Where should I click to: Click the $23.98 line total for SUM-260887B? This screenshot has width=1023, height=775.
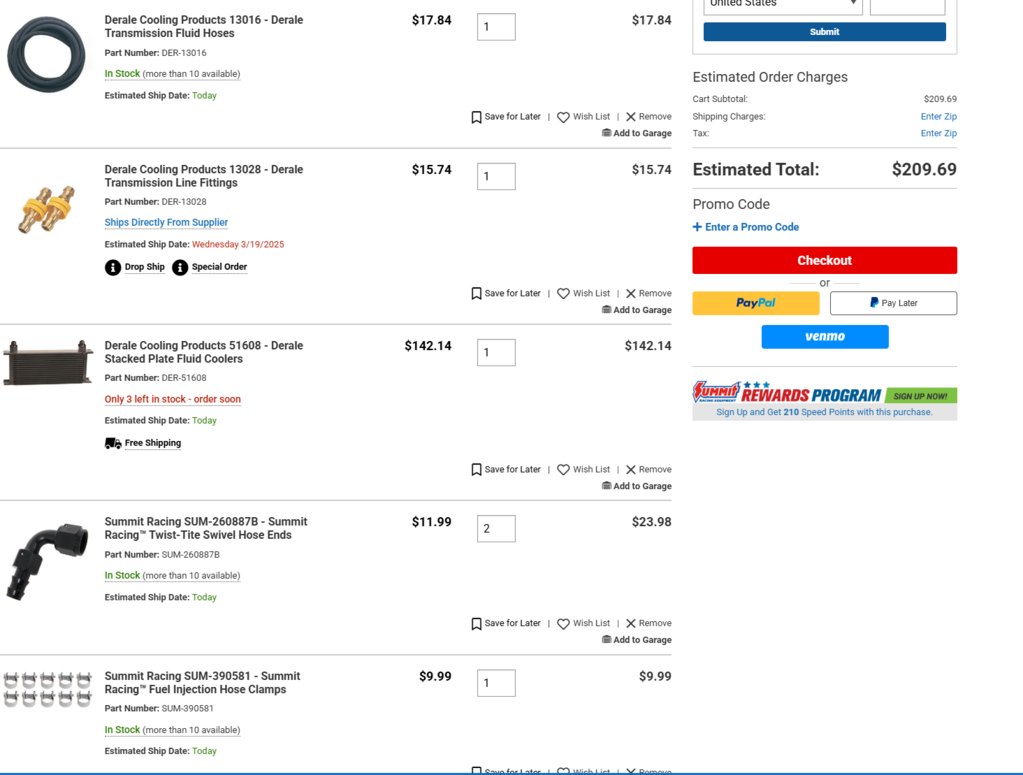pos(651,522)
